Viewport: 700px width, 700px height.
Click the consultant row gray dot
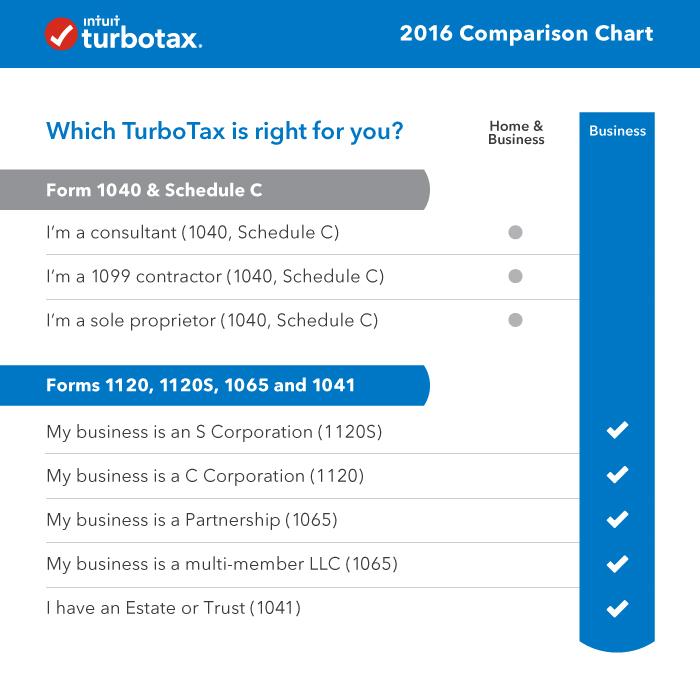click(516, 233)
